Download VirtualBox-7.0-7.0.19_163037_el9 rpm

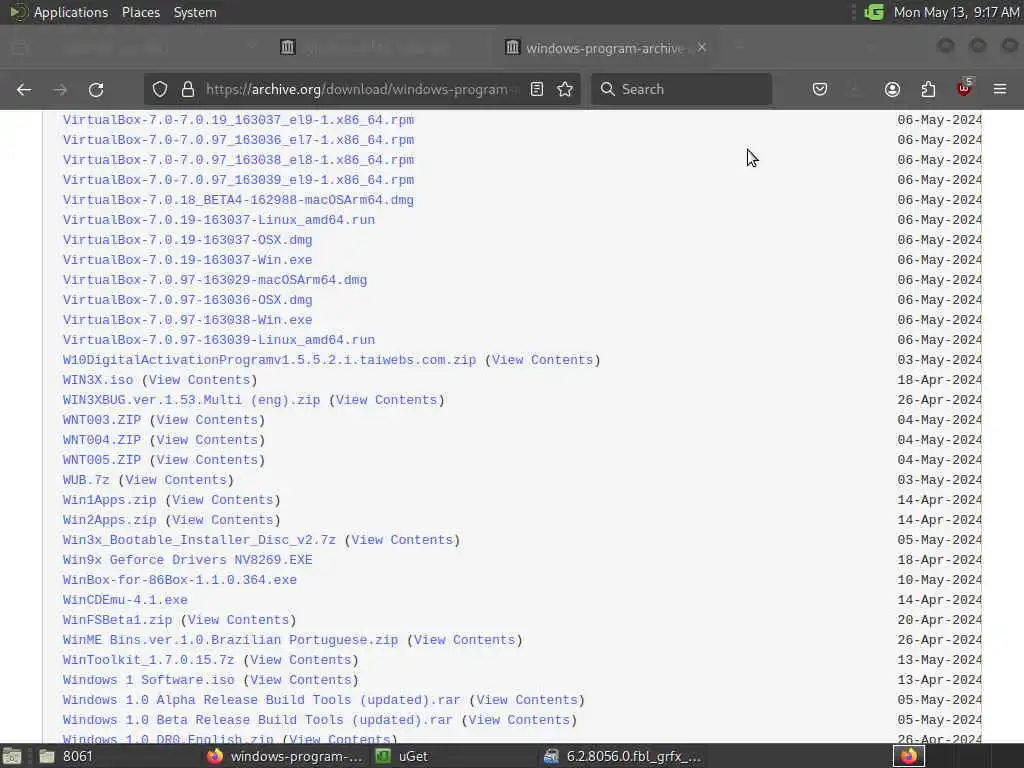pyautogui.click(x=238, y=120)
